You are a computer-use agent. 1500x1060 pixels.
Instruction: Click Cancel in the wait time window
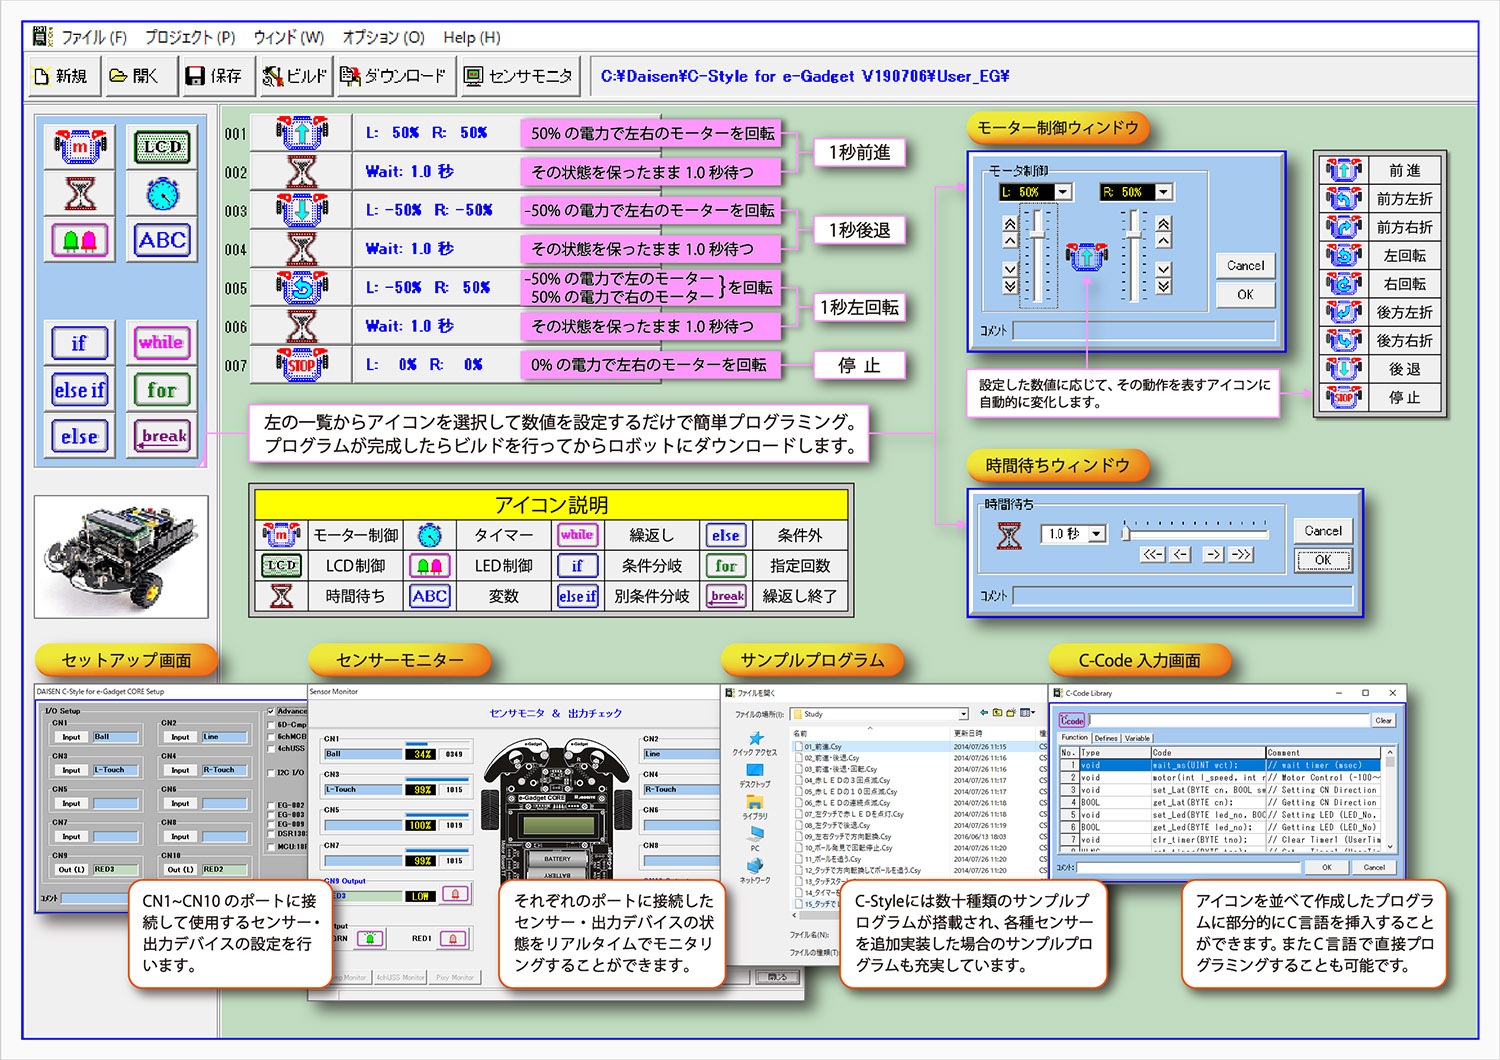[x=1323, y=531]
